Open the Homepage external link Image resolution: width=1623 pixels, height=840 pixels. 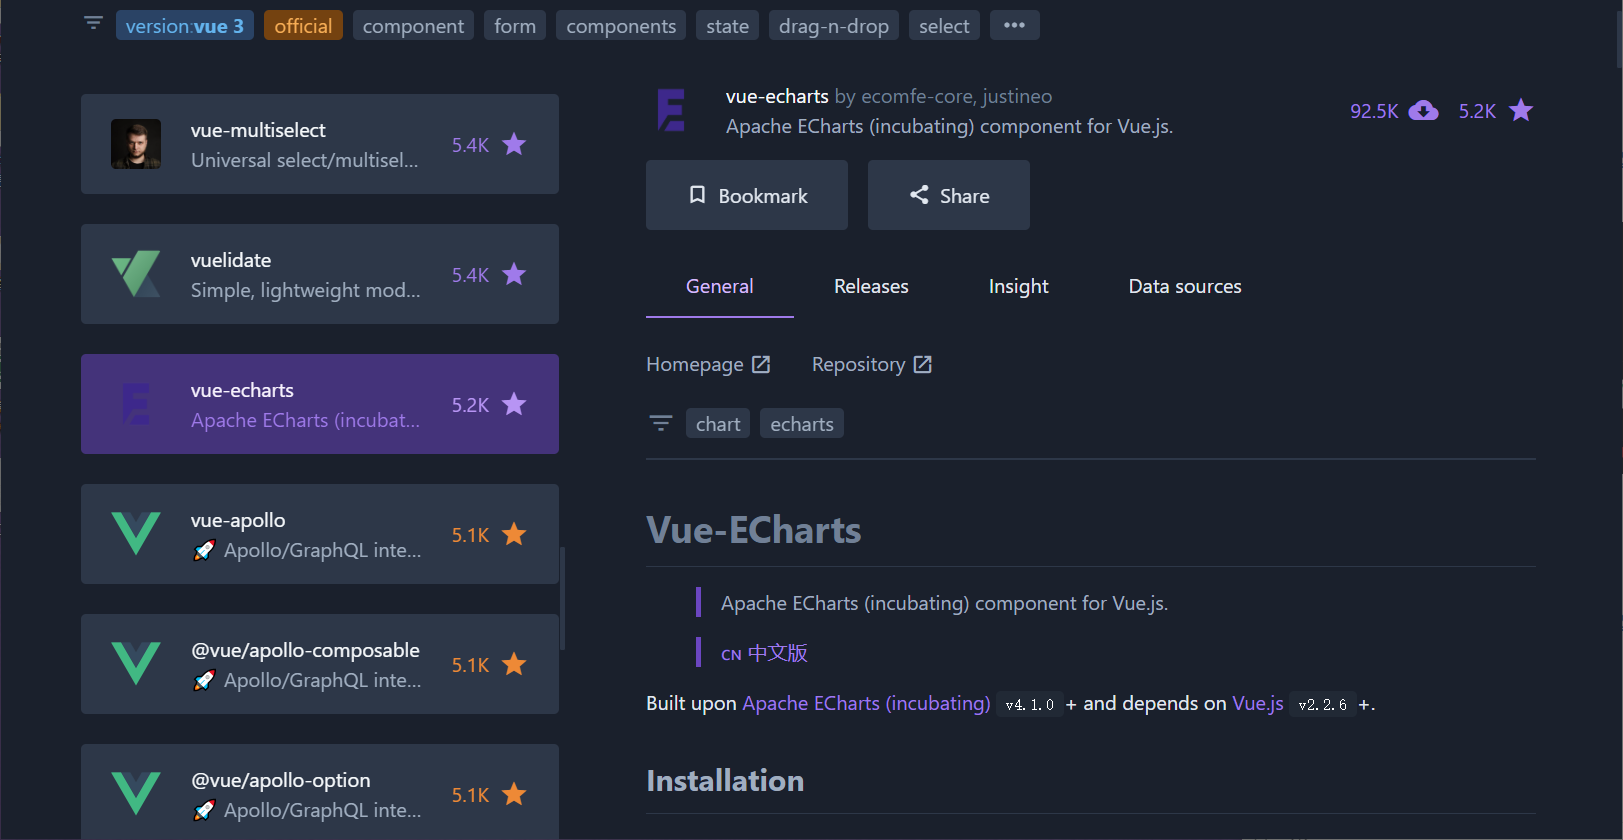(709, 364)
